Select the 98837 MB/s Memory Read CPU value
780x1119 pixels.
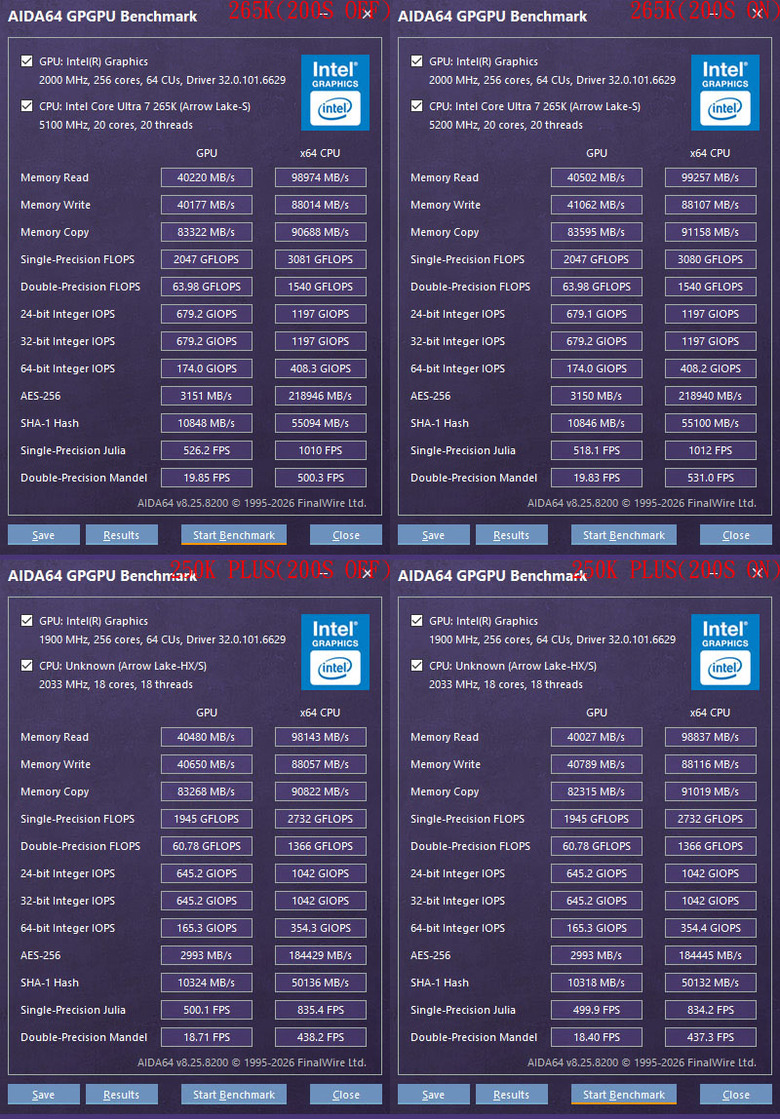coord(711,737)
